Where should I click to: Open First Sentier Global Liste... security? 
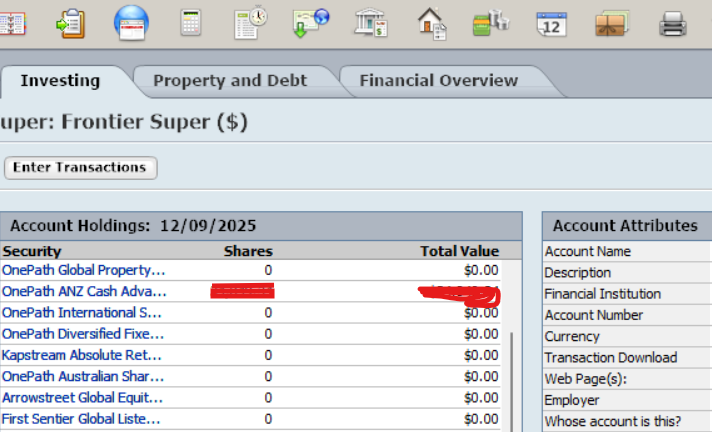coord(81,419)
